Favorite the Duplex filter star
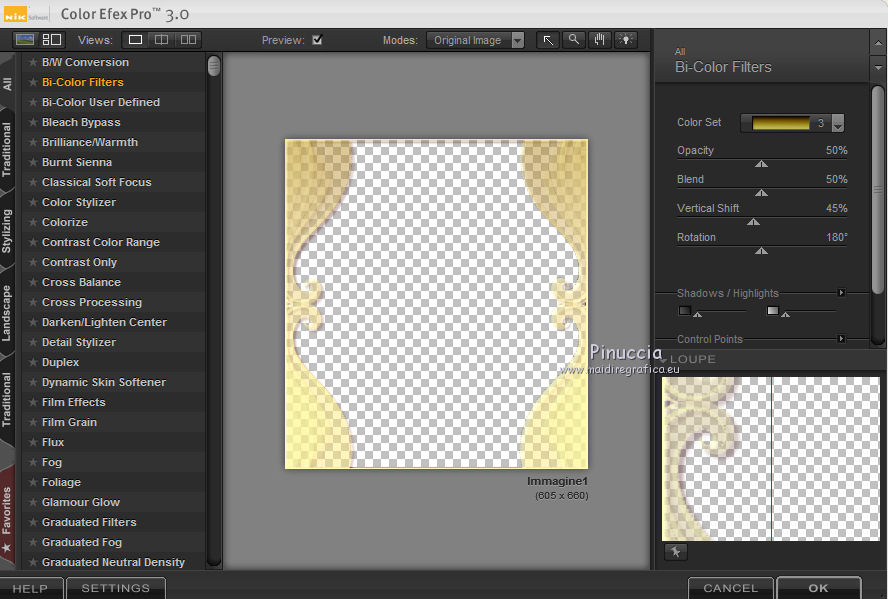The image size is (888, 599). [33, 362]
